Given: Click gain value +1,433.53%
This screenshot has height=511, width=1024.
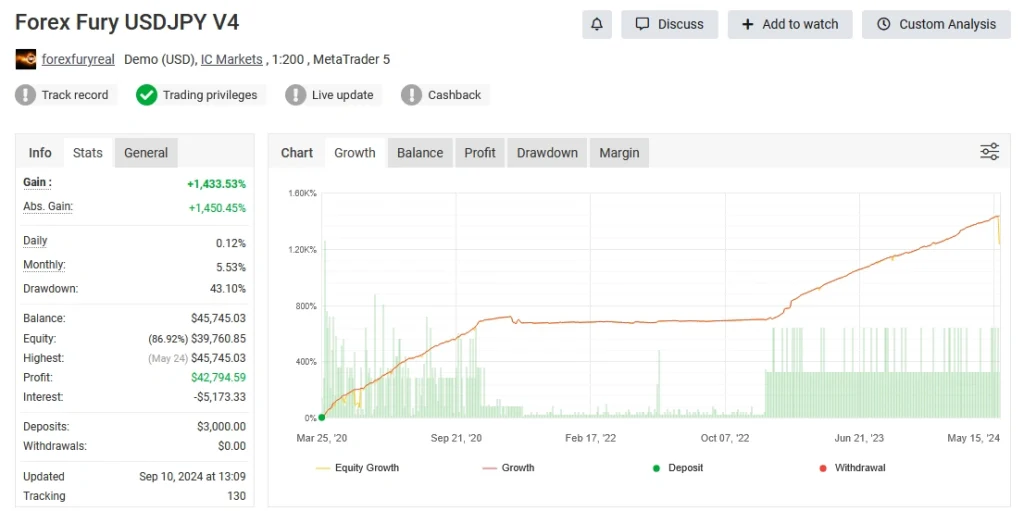Looking at the screenshot, I should pyautogui.click(x=217, y=184).
